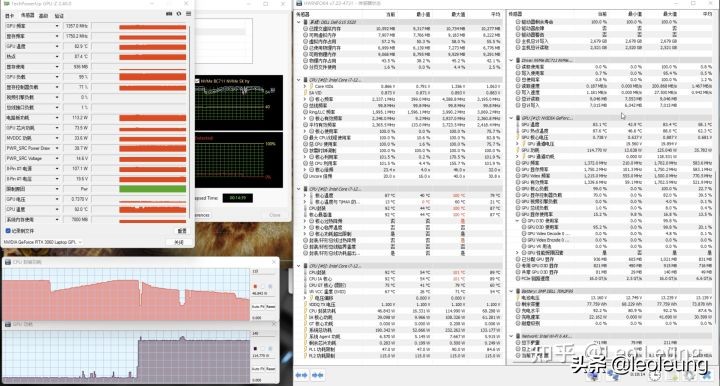Image resolution: width=720 pixels, height=386 pixels.
Task: Collapse the GPU [#0] NVIDIA GeForce group
Action: [x=512, y=118]
